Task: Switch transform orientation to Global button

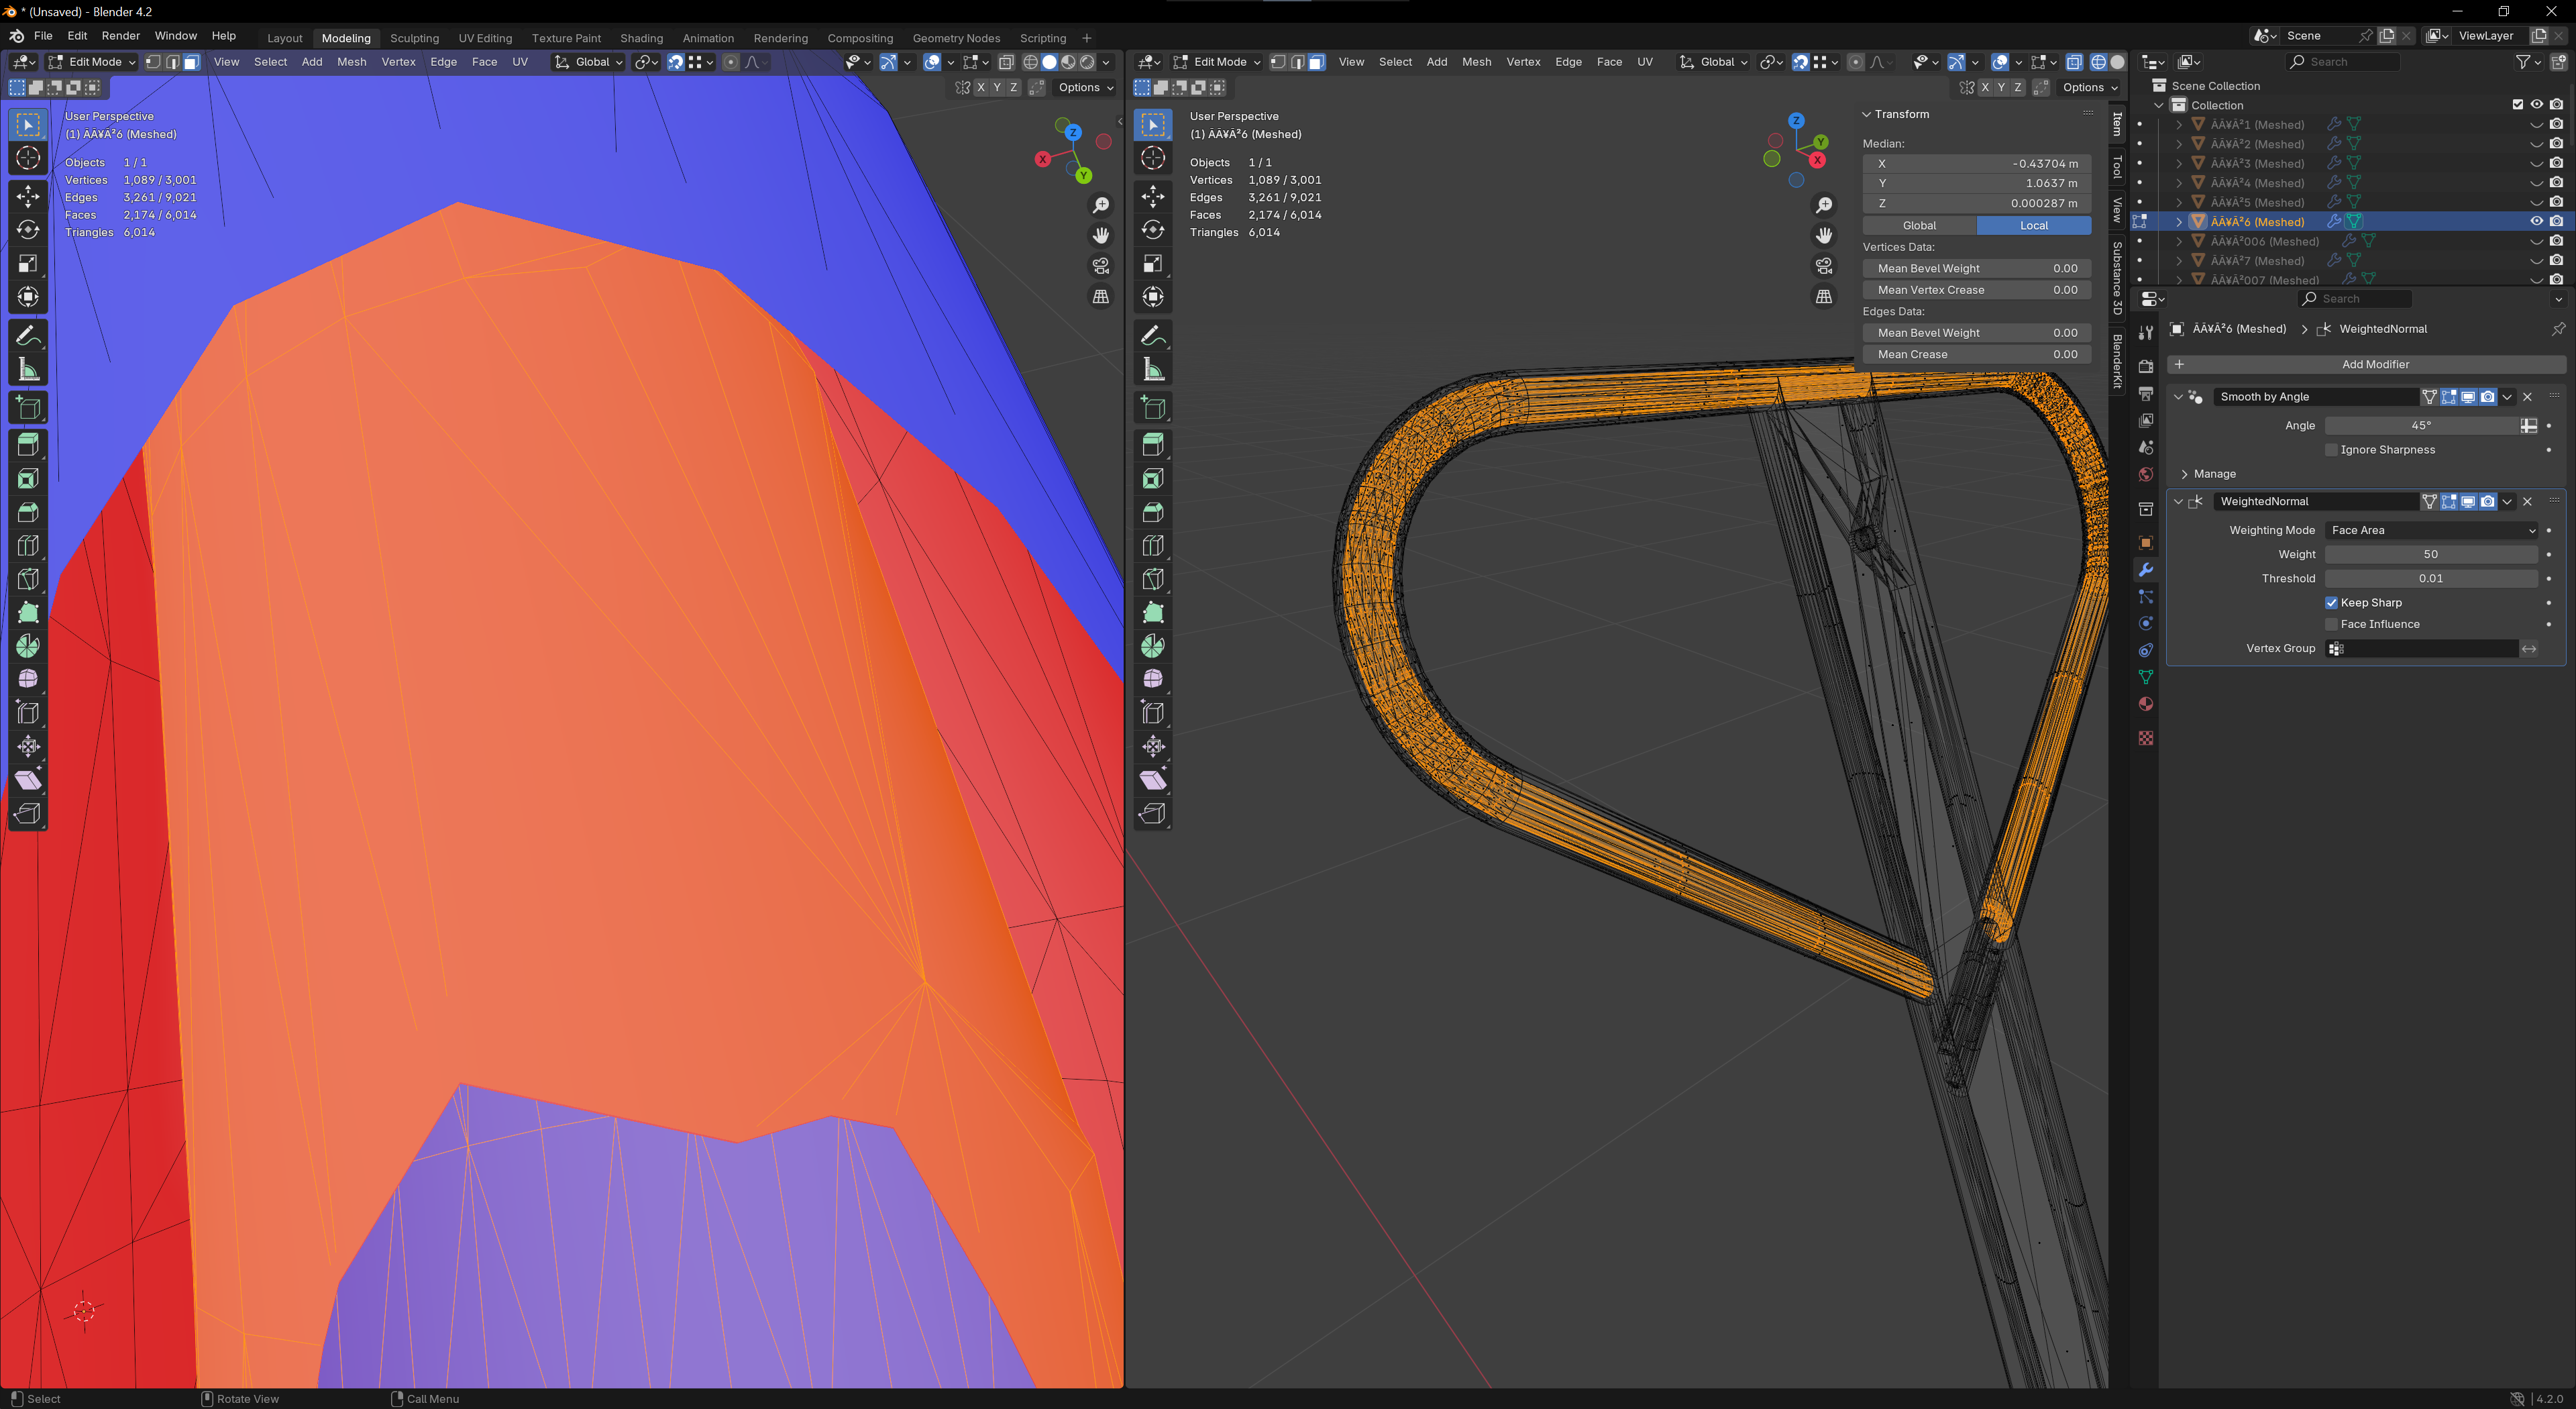Action: (x=1919, y=226)
